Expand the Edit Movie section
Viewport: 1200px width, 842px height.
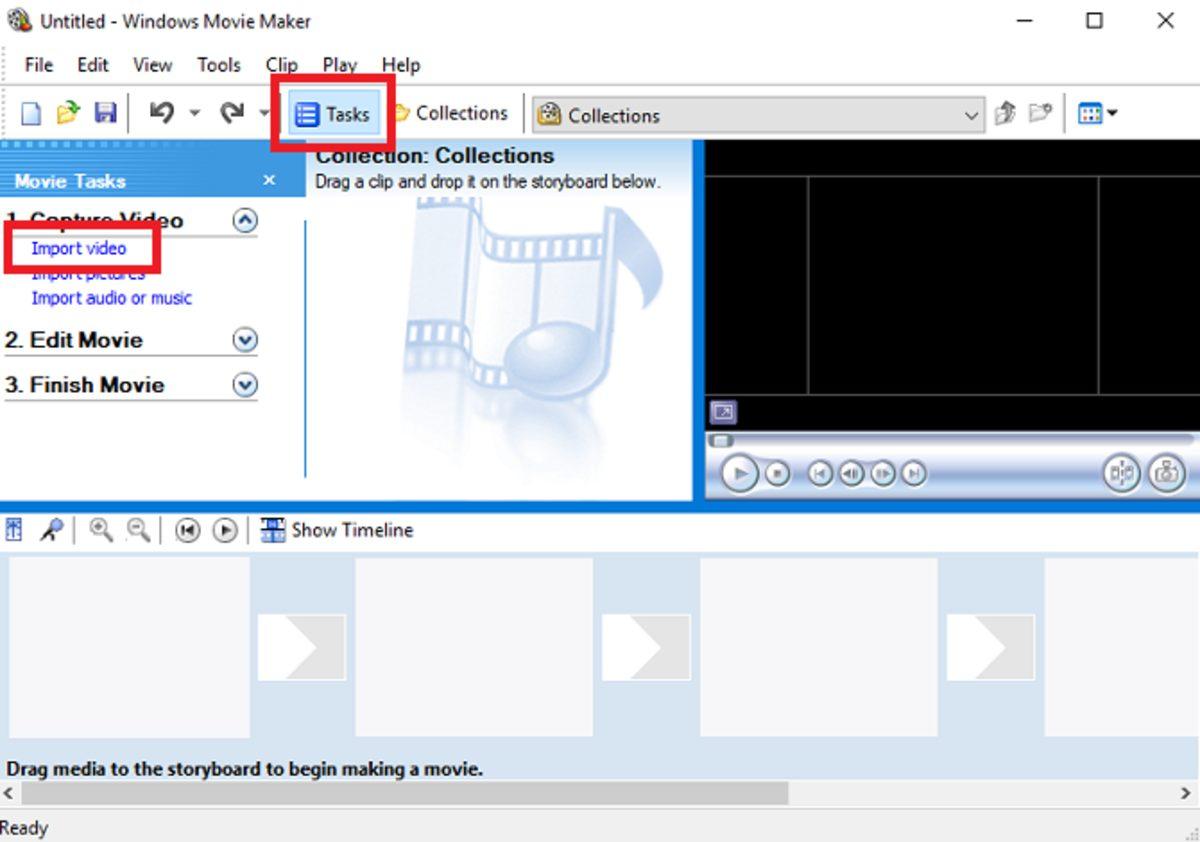[244, 341]
